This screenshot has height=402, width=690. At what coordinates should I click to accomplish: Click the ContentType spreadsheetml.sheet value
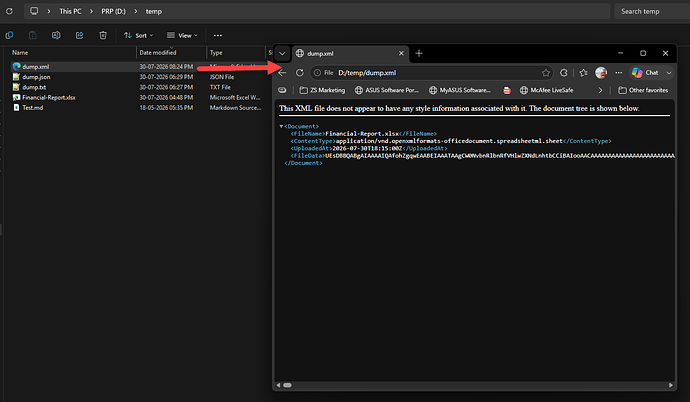coord(449,141)
